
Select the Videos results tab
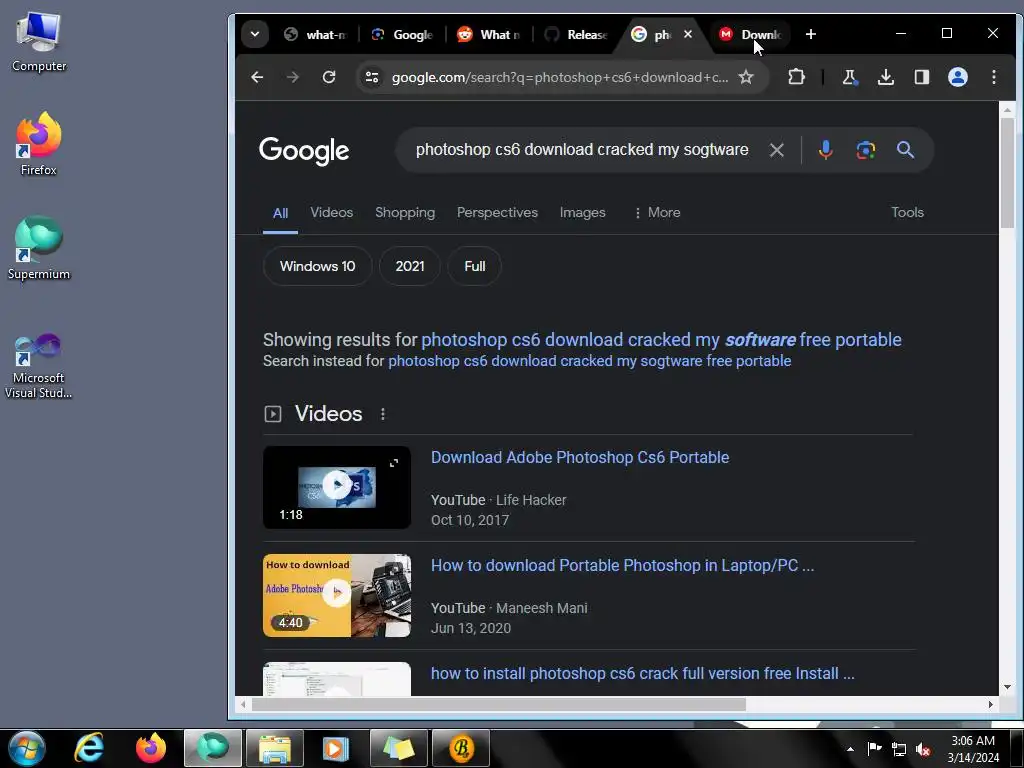332,212
